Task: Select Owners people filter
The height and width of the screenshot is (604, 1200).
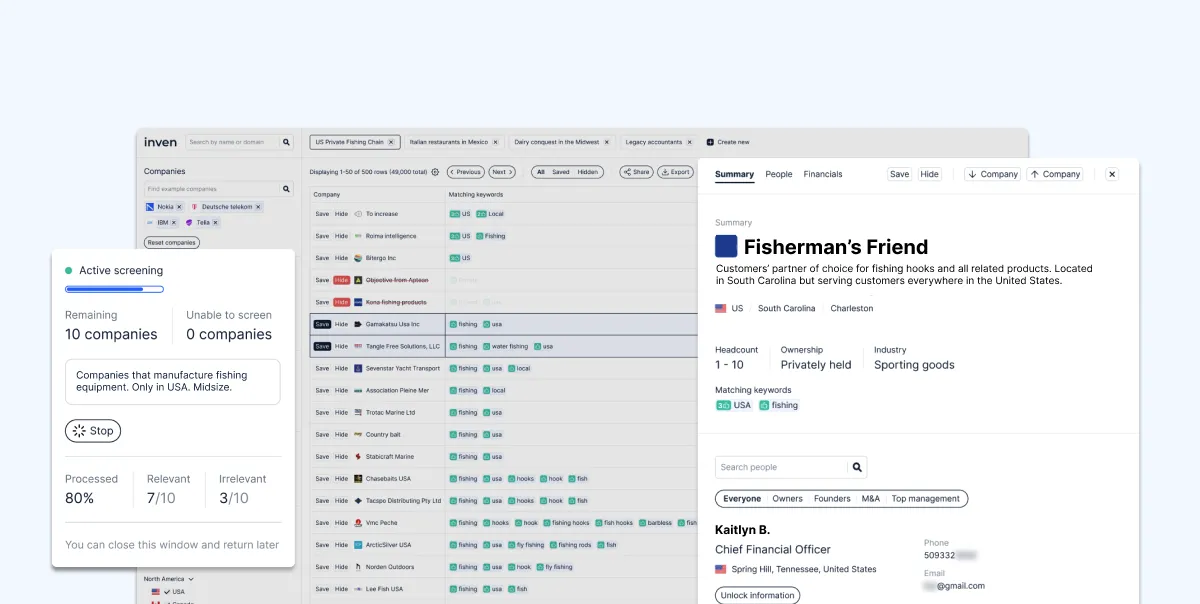Action: 788,498
